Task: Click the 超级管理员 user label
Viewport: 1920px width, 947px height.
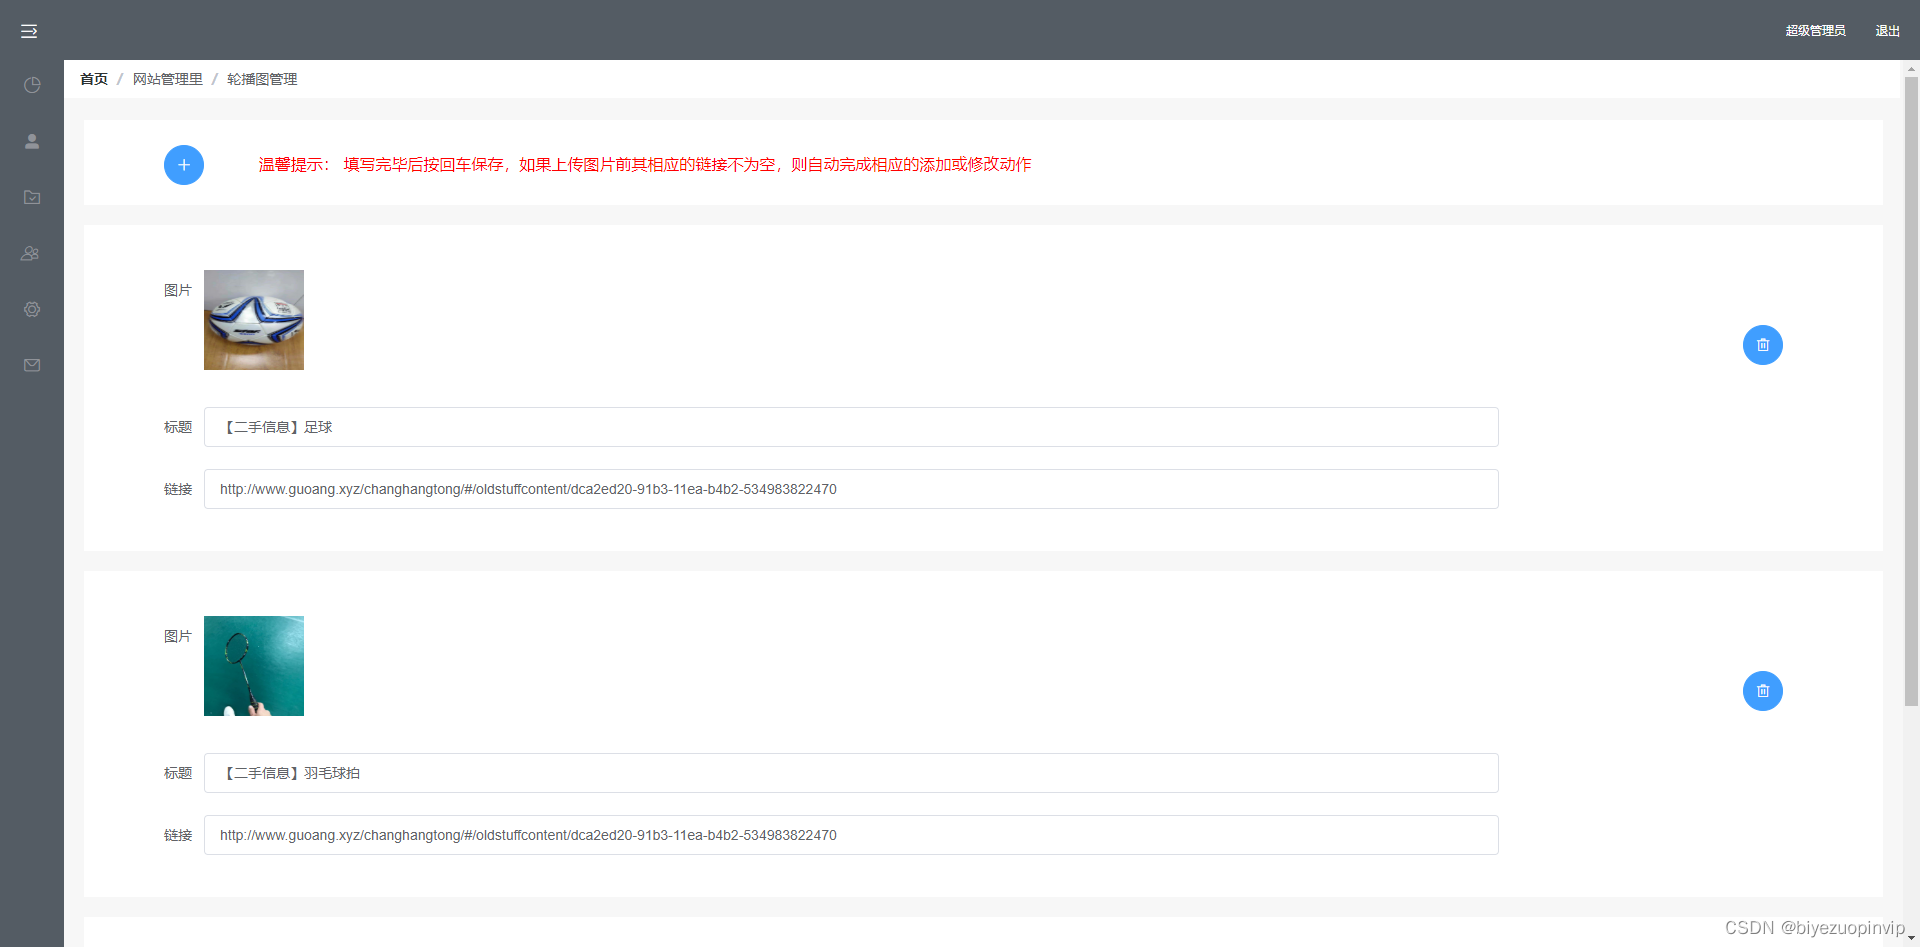Action: pos(1816,31)
